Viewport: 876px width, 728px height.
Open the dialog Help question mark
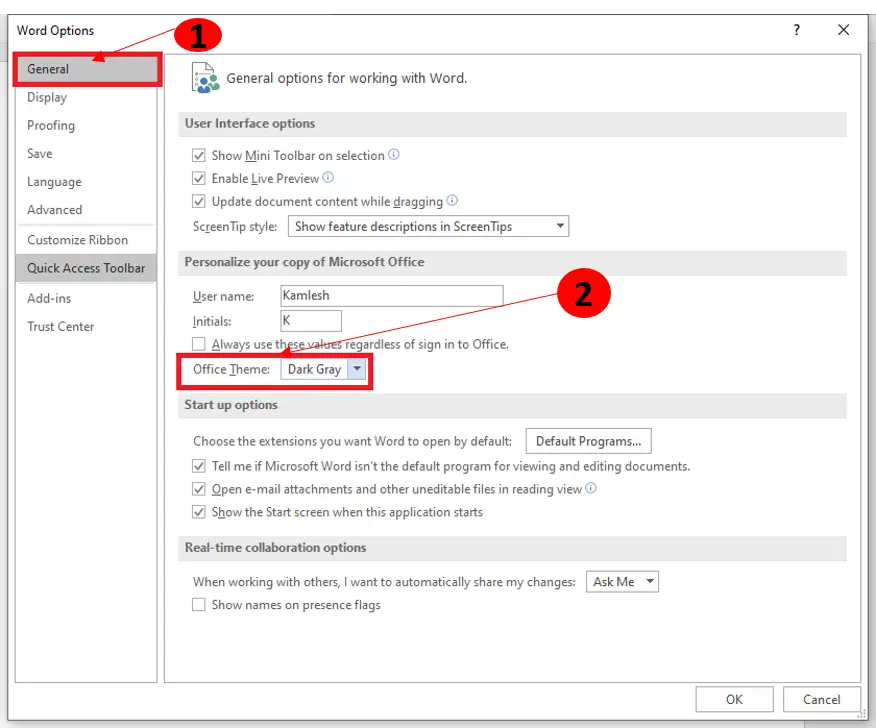click(797, 30)
